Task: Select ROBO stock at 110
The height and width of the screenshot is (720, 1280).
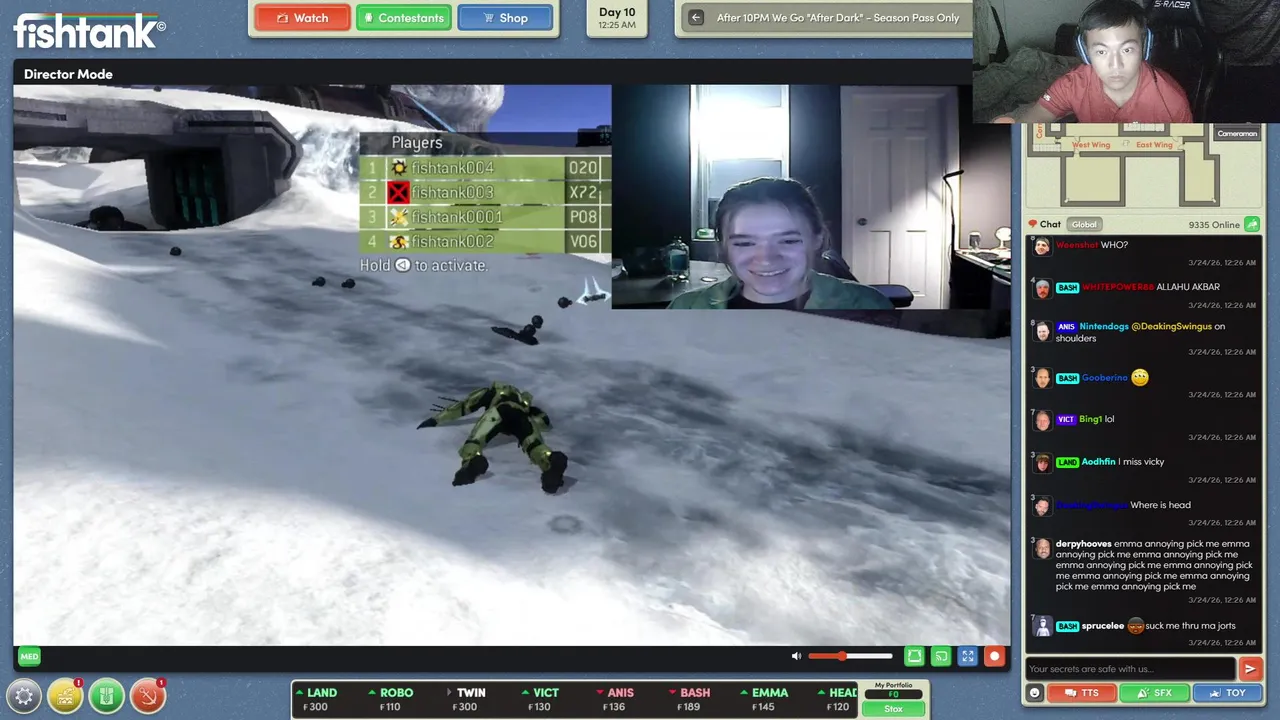Action: tap(392, 699)
